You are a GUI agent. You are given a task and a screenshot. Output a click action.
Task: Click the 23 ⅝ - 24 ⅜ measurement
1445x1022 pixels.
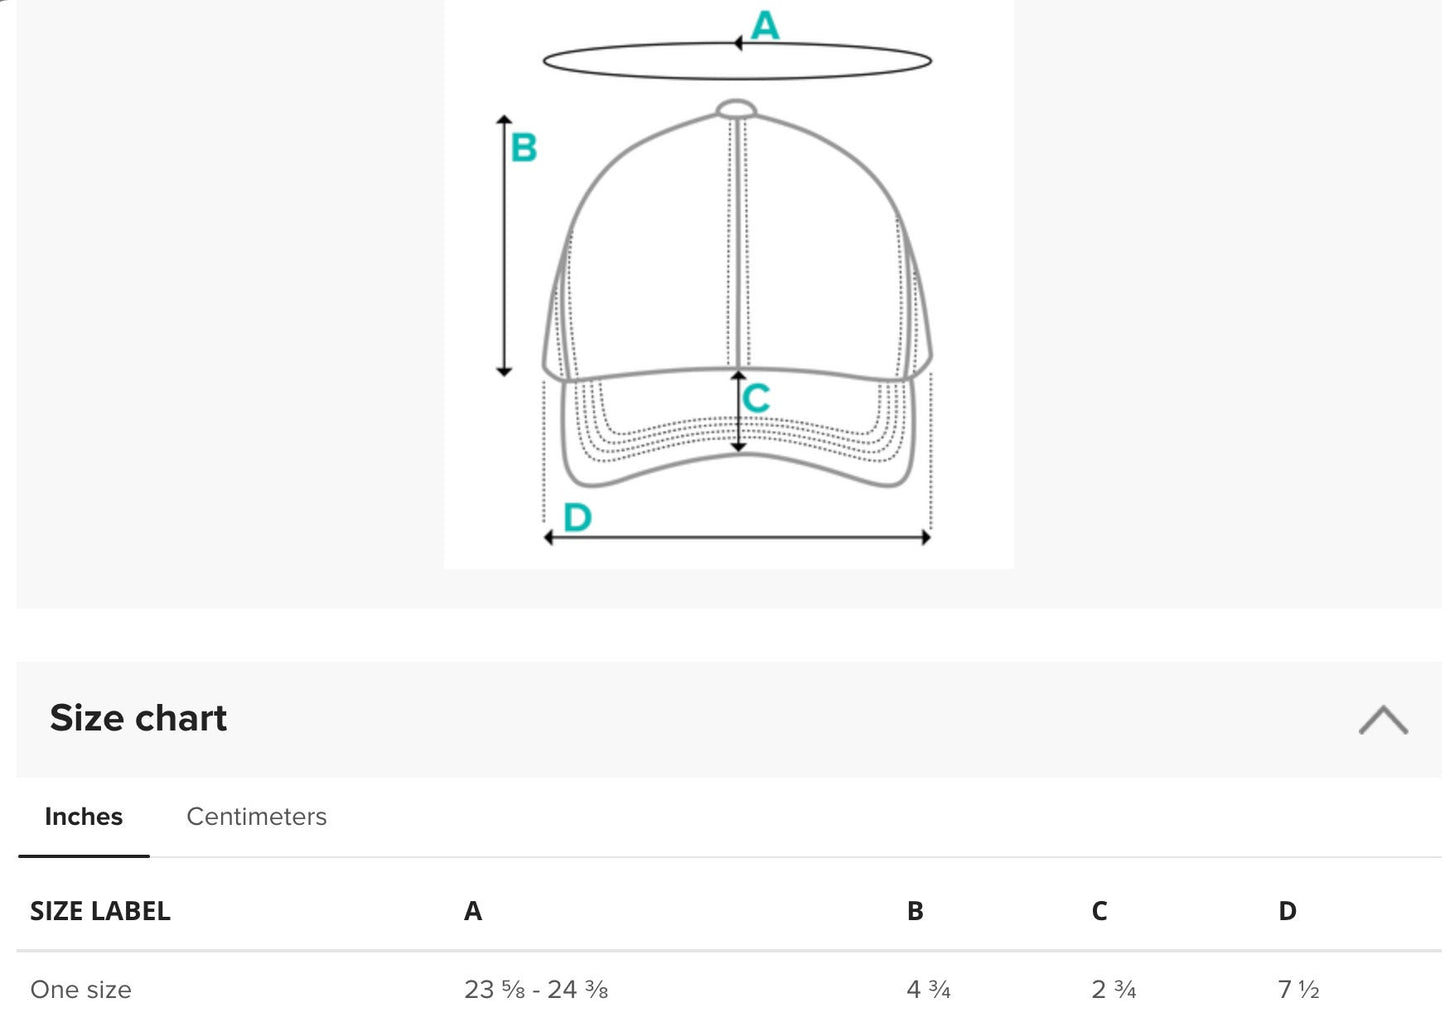pos(536,990)
